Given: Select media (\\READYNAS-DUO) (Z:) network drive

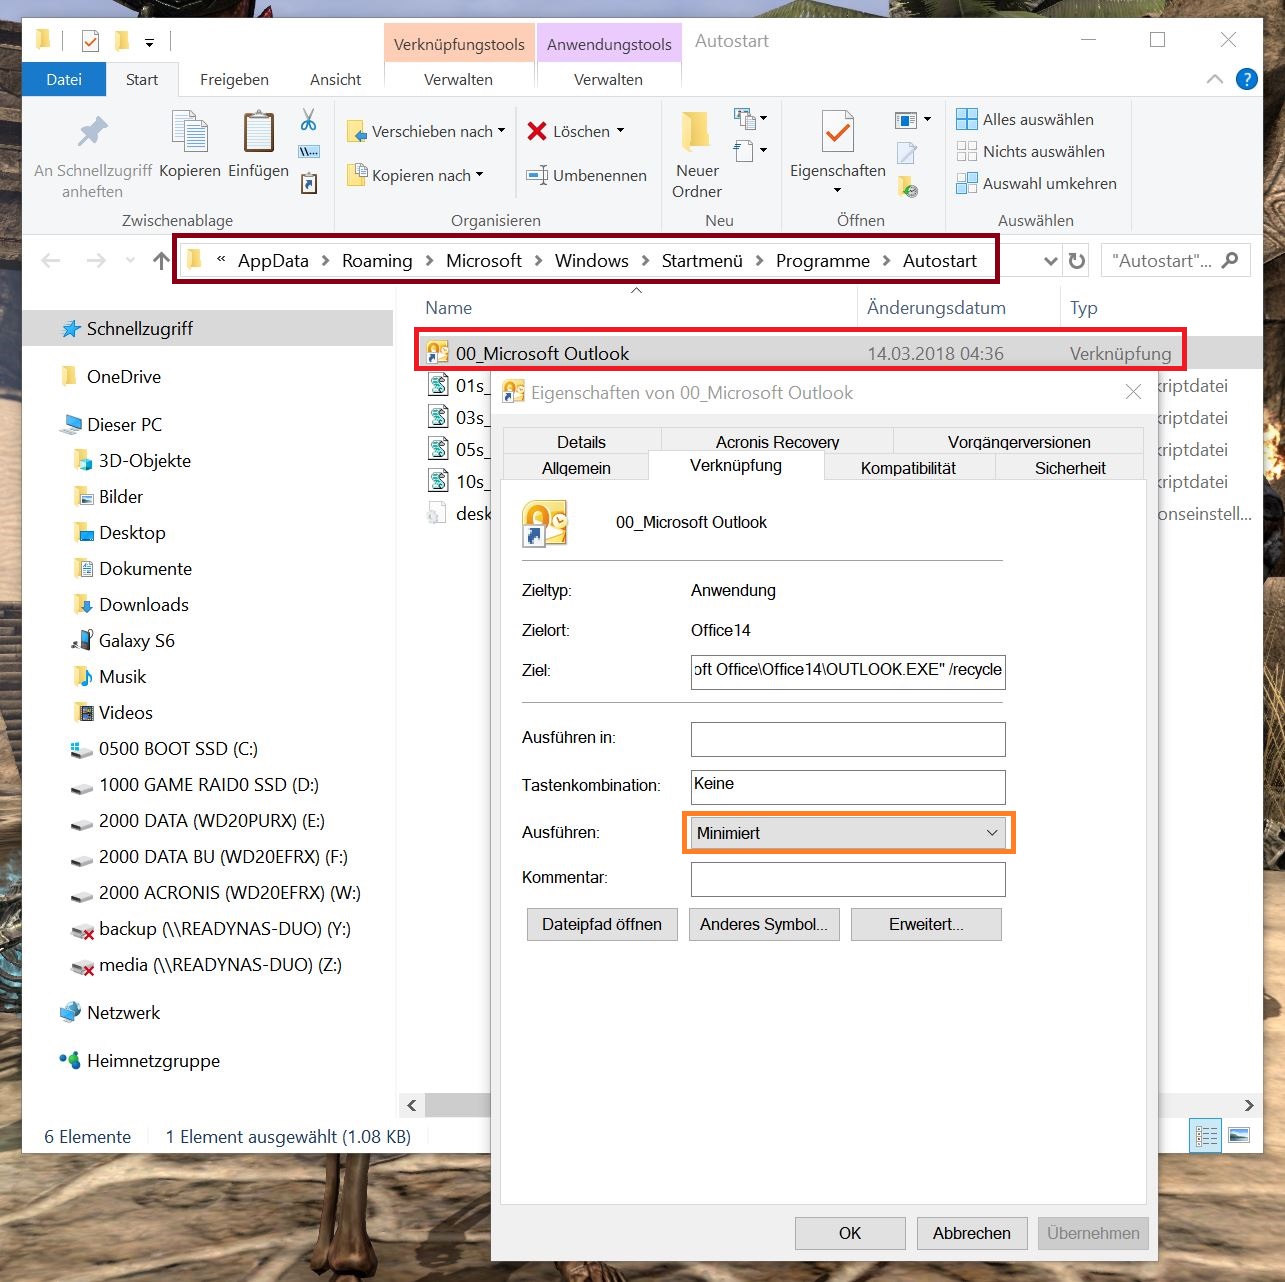Looking at the screenshot, I should [x=220, y=964].
